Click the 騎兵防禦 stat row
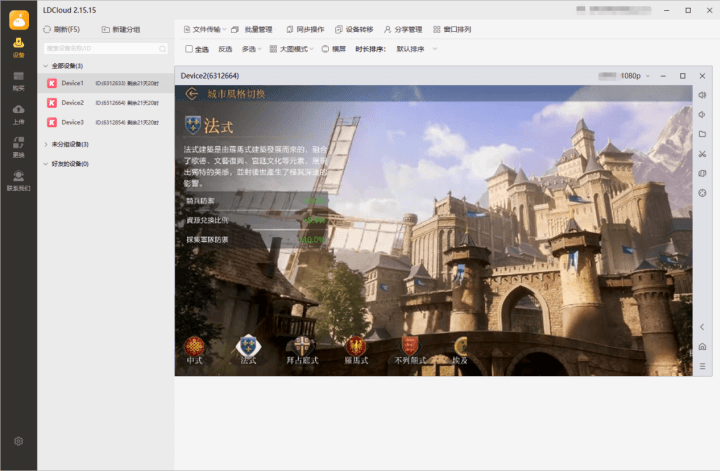Image resolution: width=720 pixels, height=471 pixels. click(256, 201)
